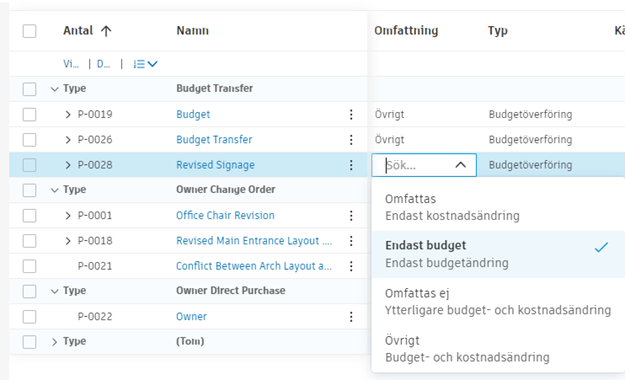This screenshot has height=380, width=625.
Task: Choose the Omfattas ej option
Action: 497,301
